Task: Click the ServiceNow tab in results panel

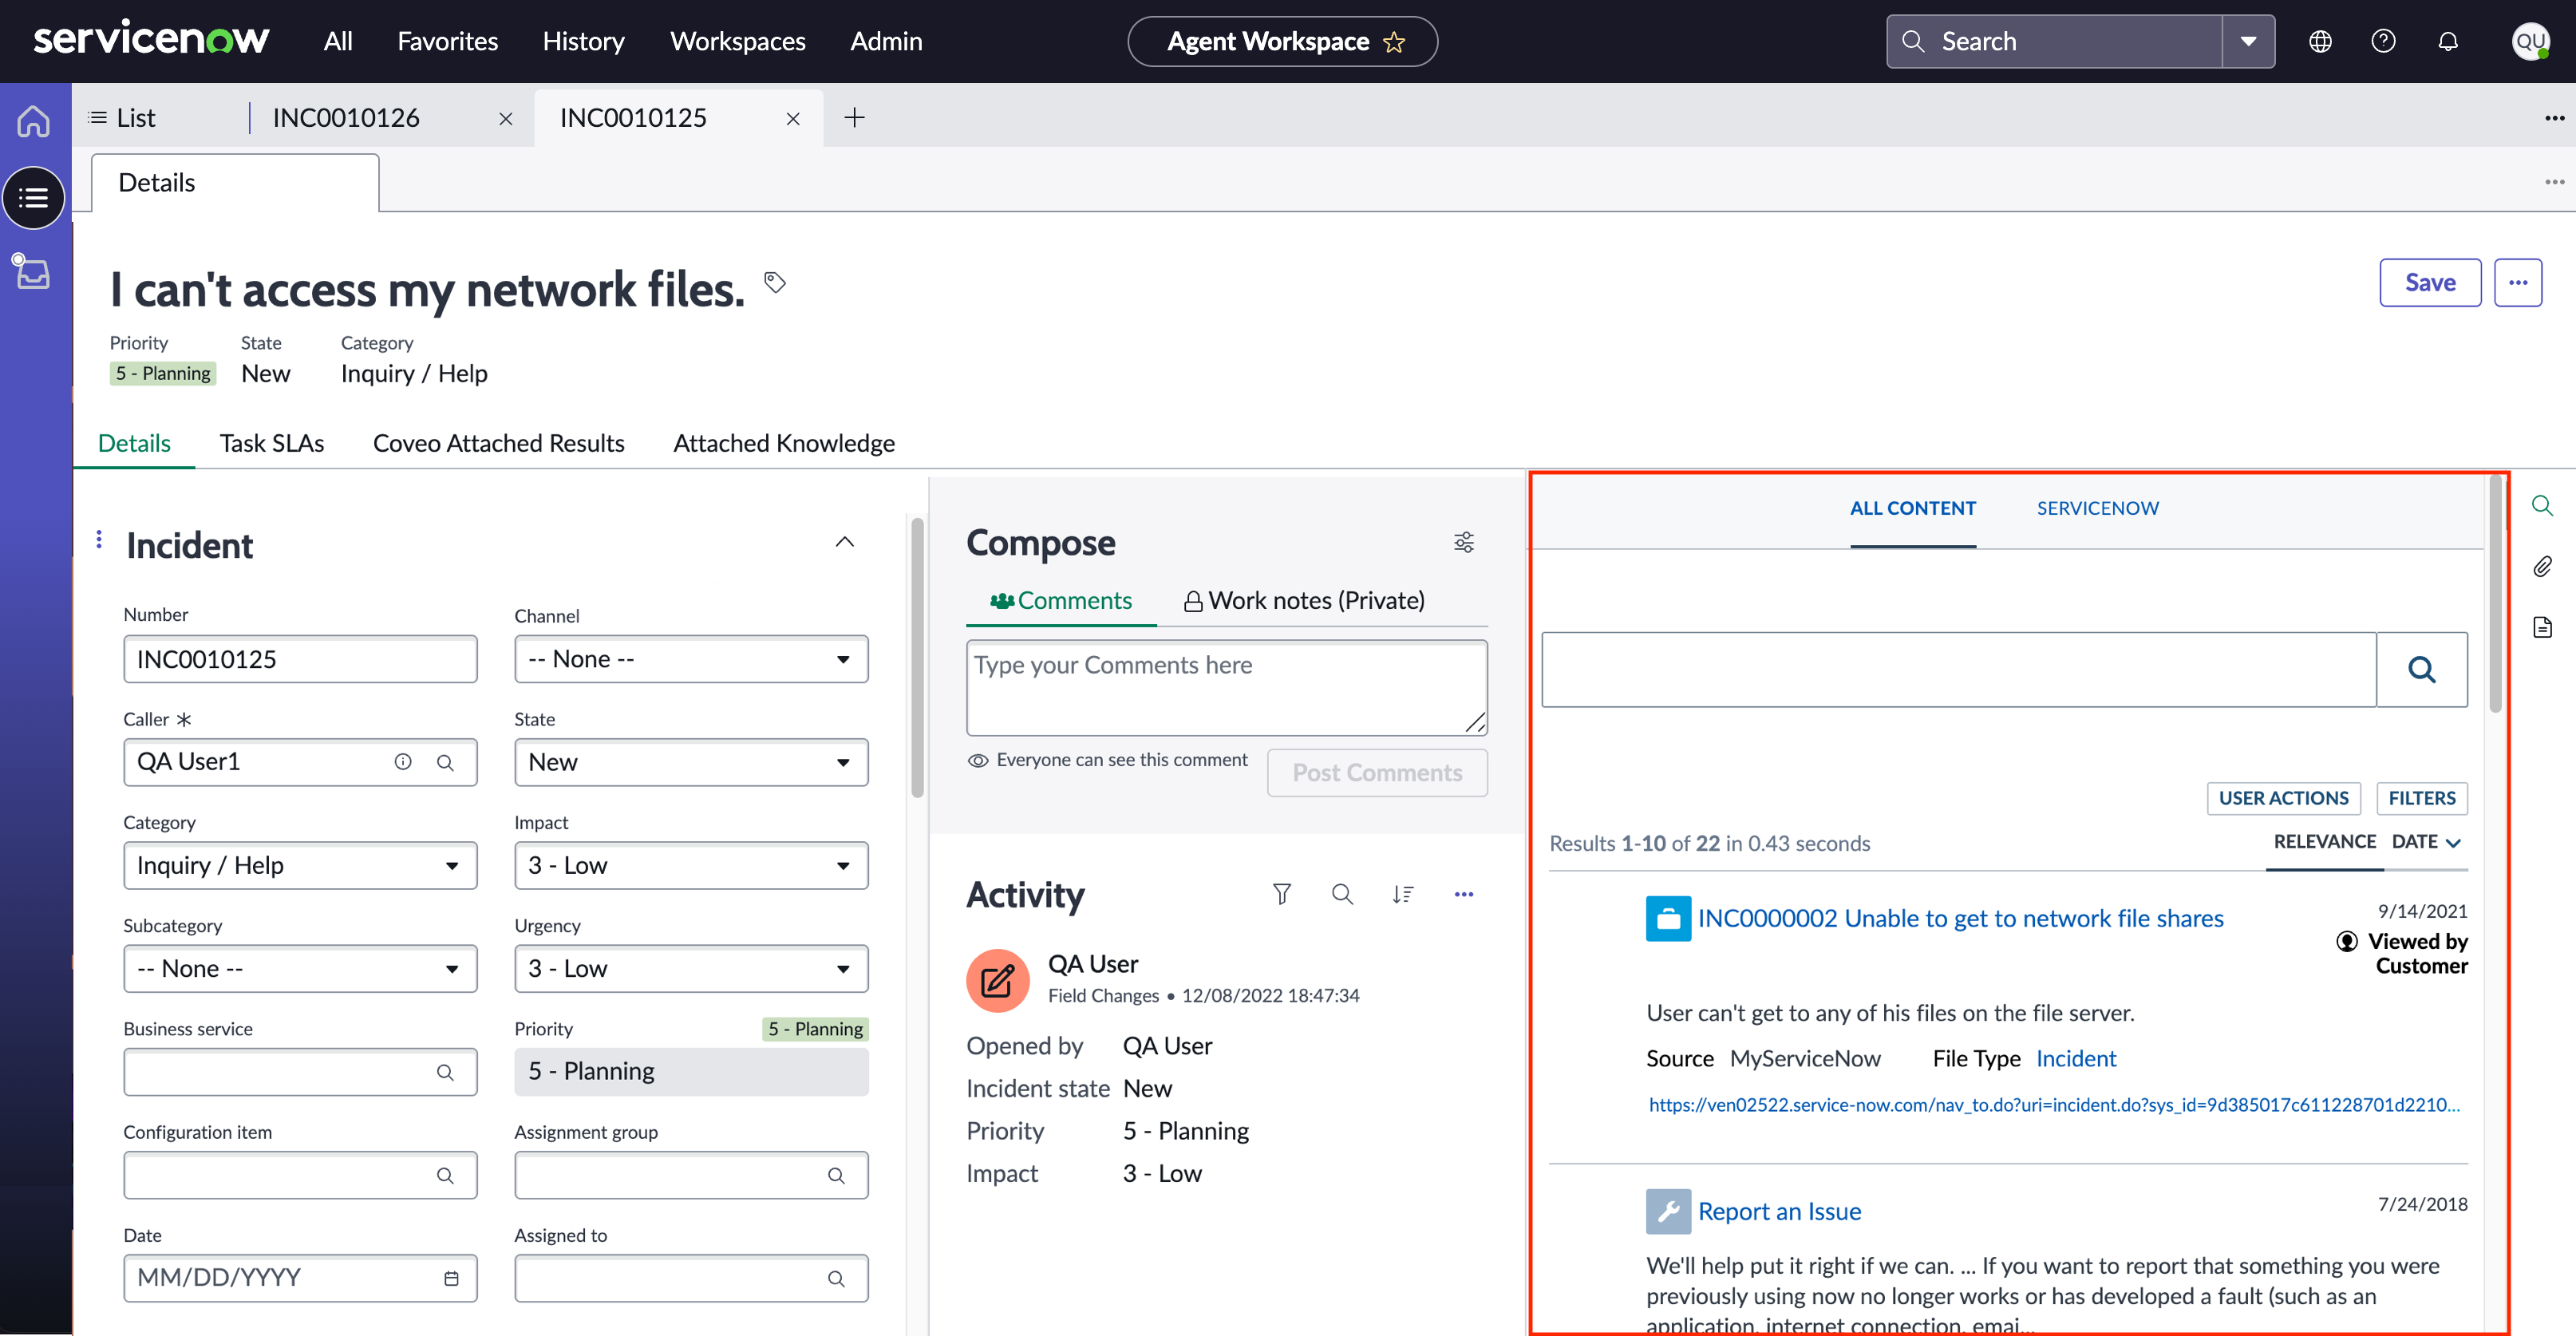Action: click(x=2097, y=508)
